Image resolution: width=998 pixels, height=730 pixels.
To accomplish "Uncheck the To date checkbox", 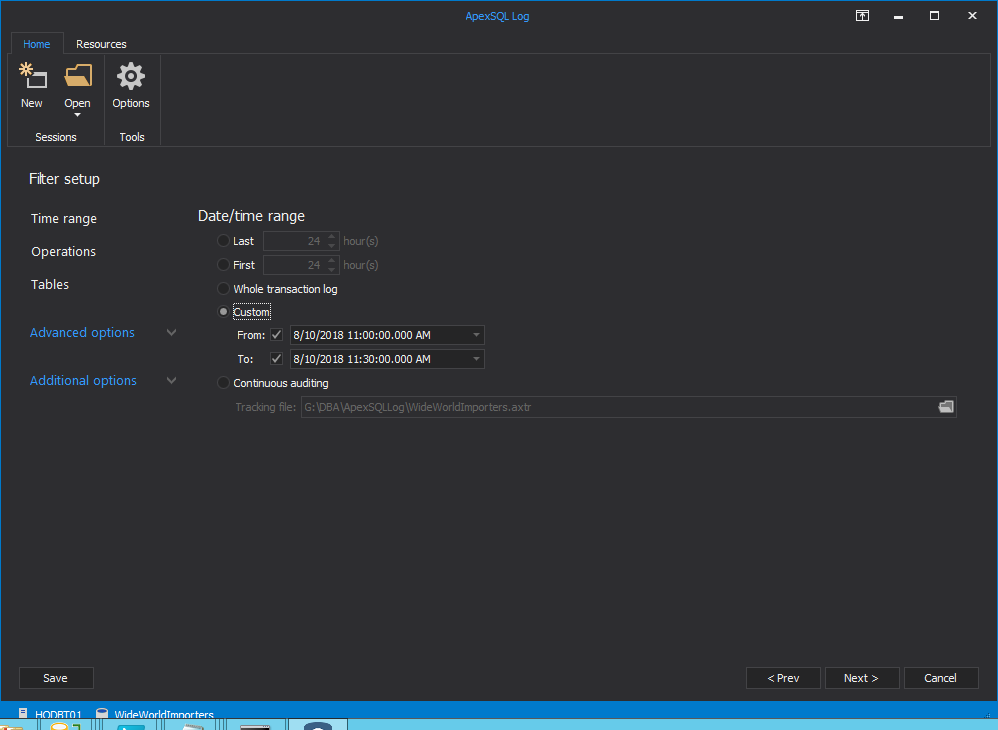I will 276,359.
